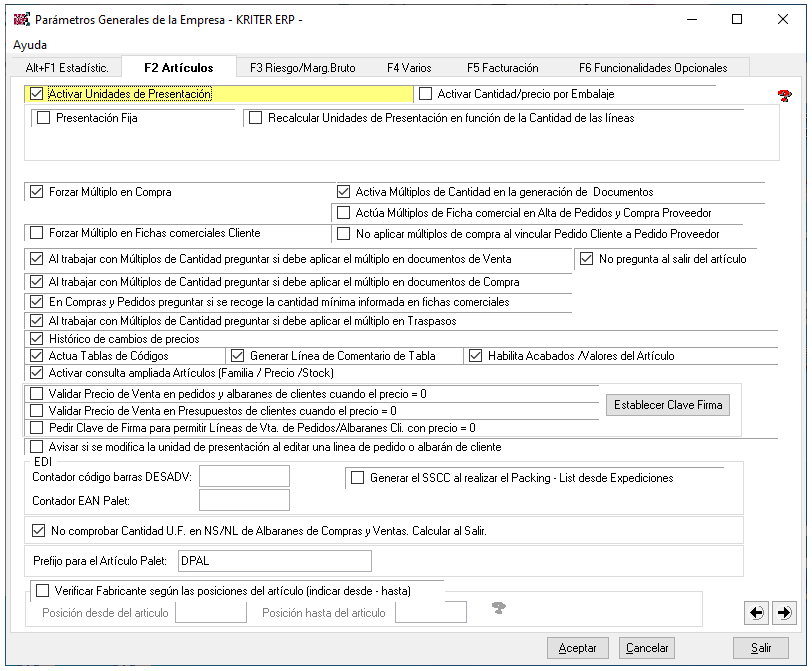Uncheck No comprobar Cantidad U.F. checkbox
Screen dimensions: 812x671
[38, 531]
